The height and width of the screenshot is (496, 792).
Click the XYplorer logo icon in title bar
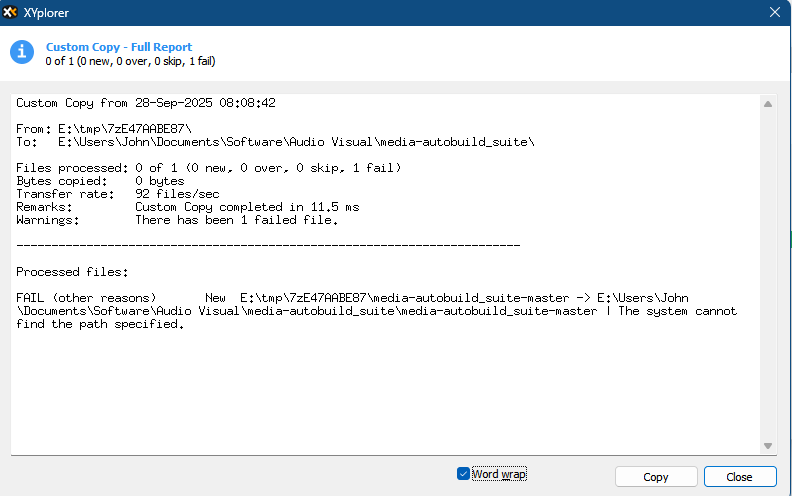tap(10, 12)
